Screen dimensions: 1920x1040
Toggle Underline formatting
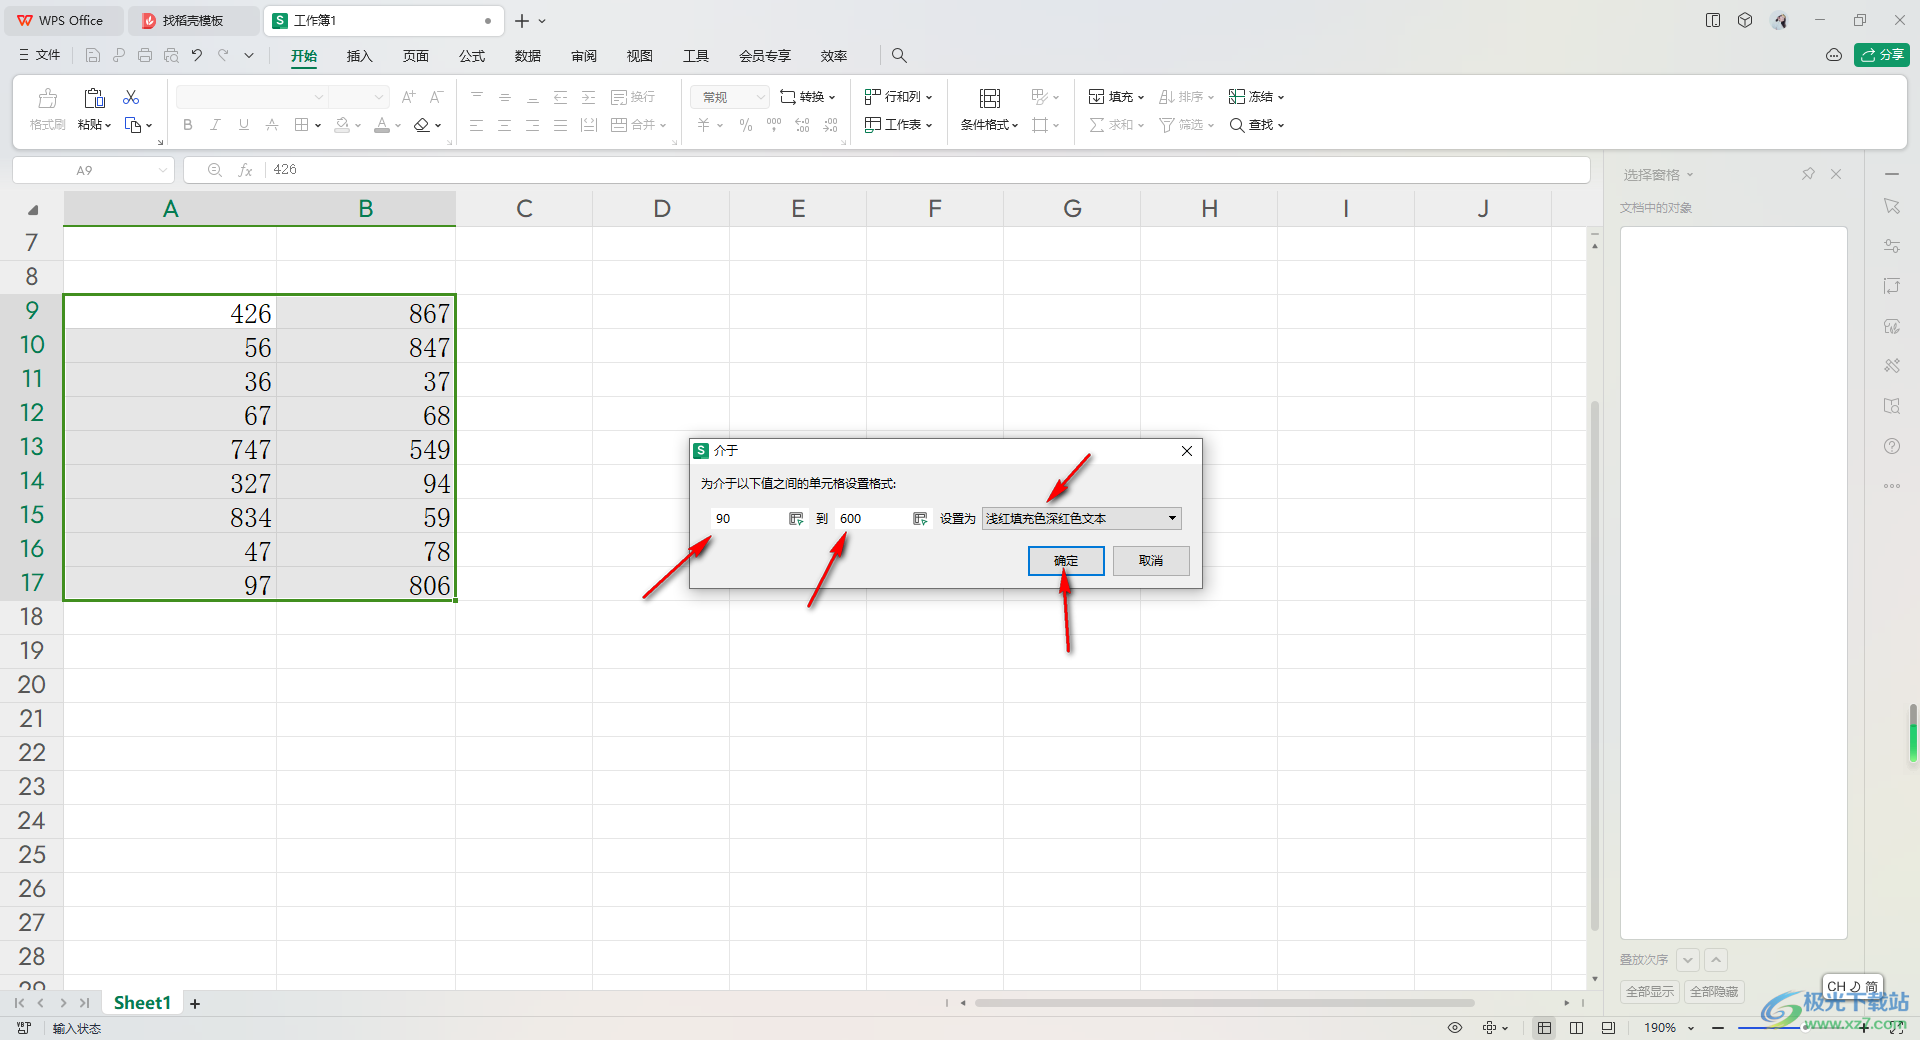244,125
